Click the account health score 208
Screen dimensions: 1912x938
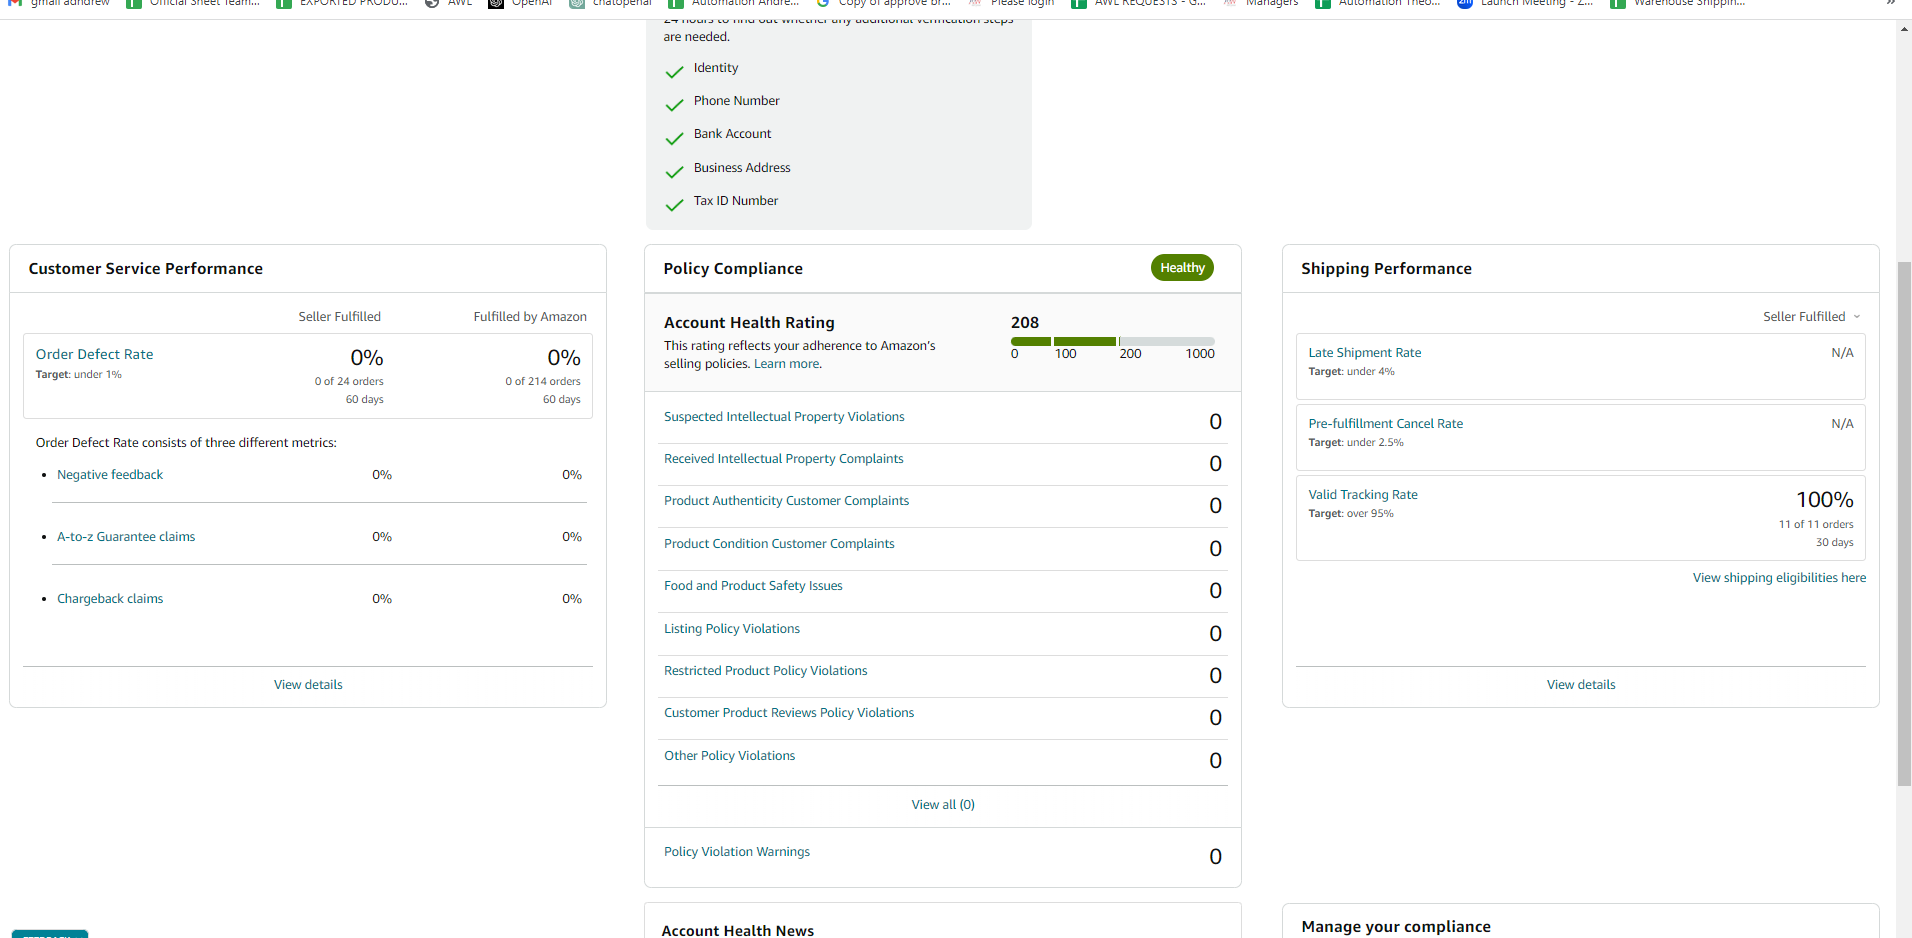(x=1025, y=323)
